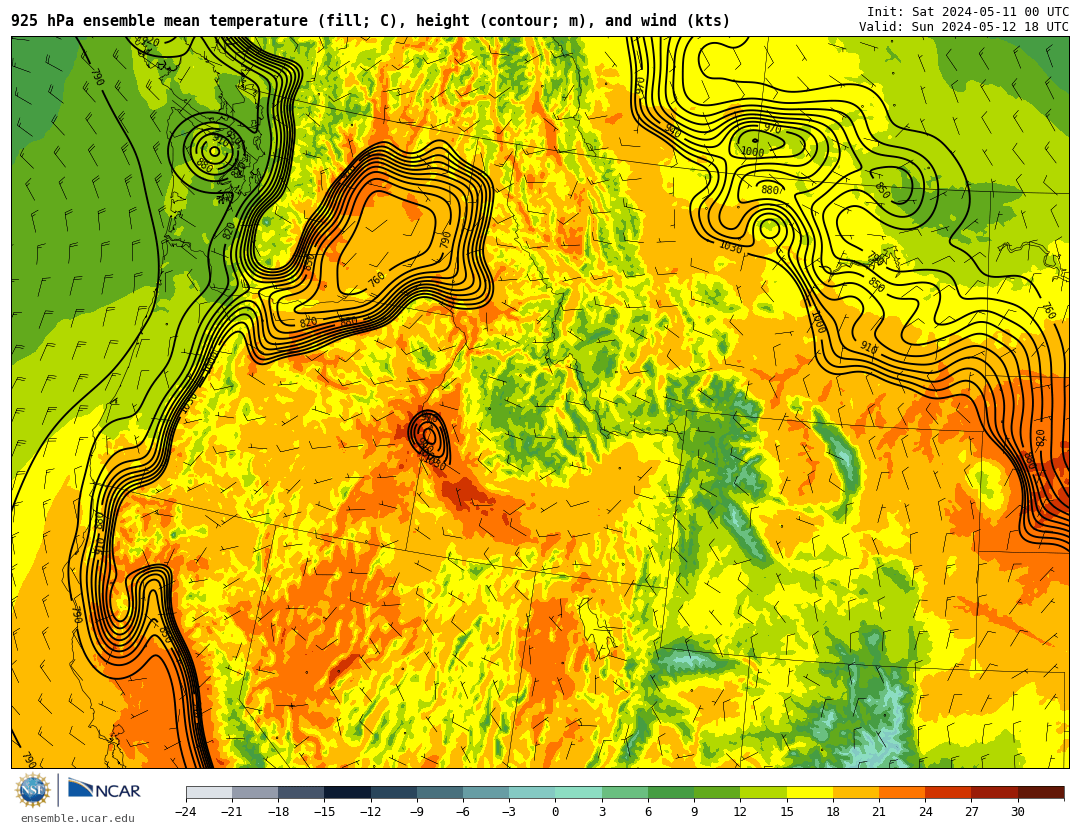Pick the mint swatch between 0 and 3

(579, 792)
